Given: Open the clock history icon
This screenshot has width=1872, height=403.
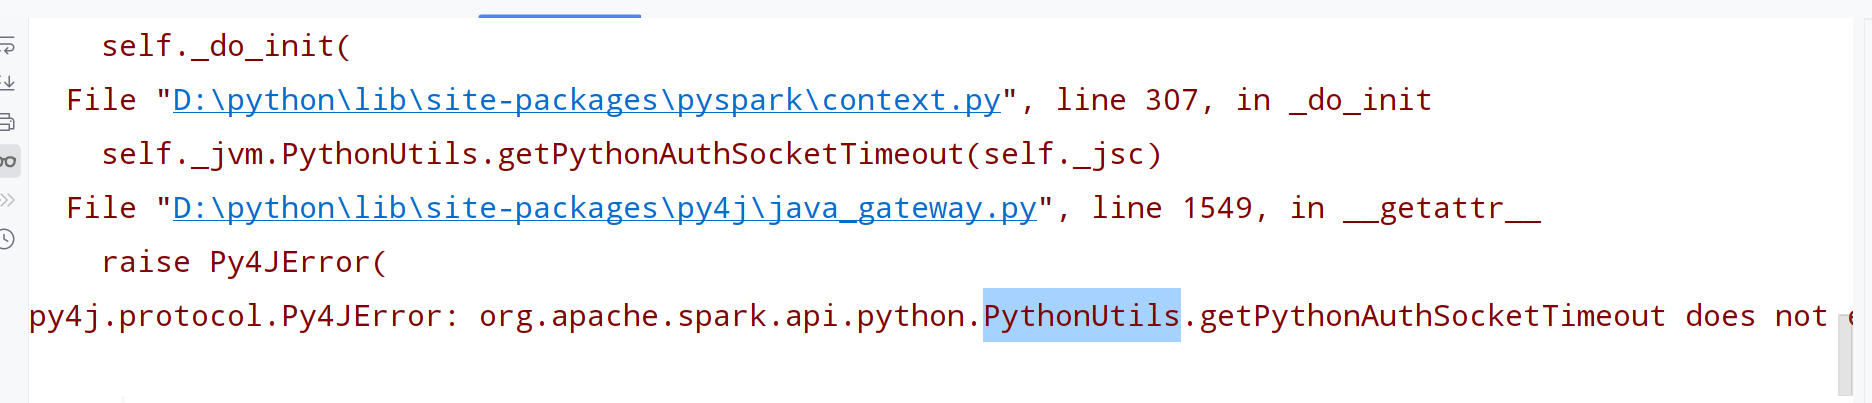Looking at the screenshot, I should point(7,239).
